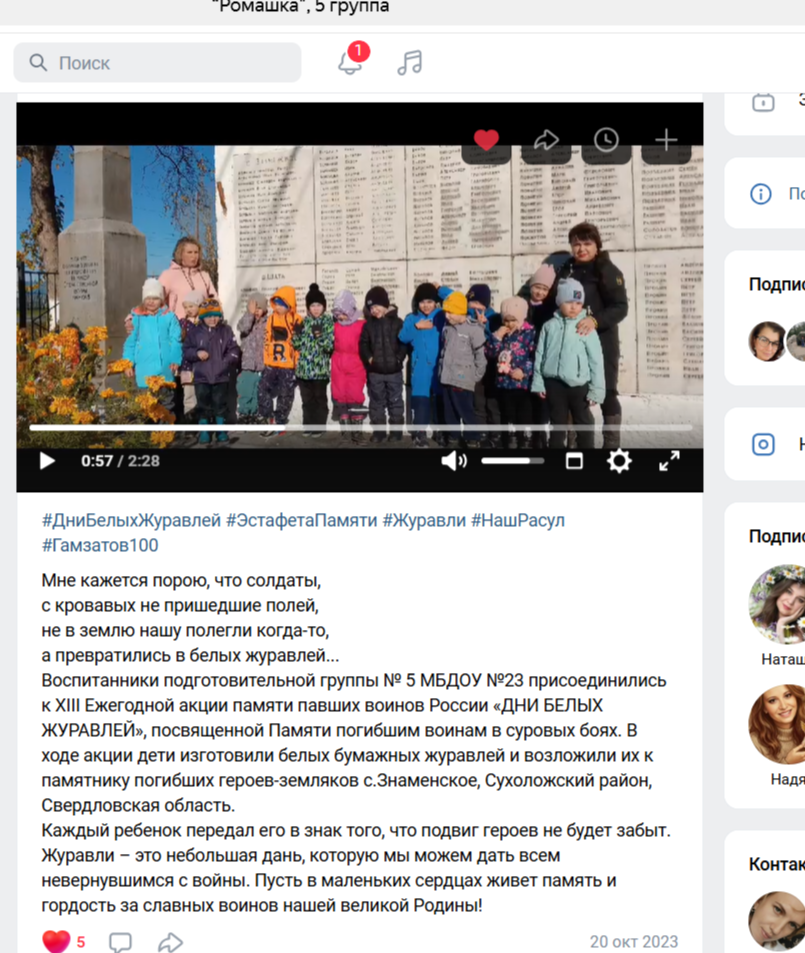This screenshot has width=805, height=953.
Task: Open video settings gear icon
Action: coord(619,461)
